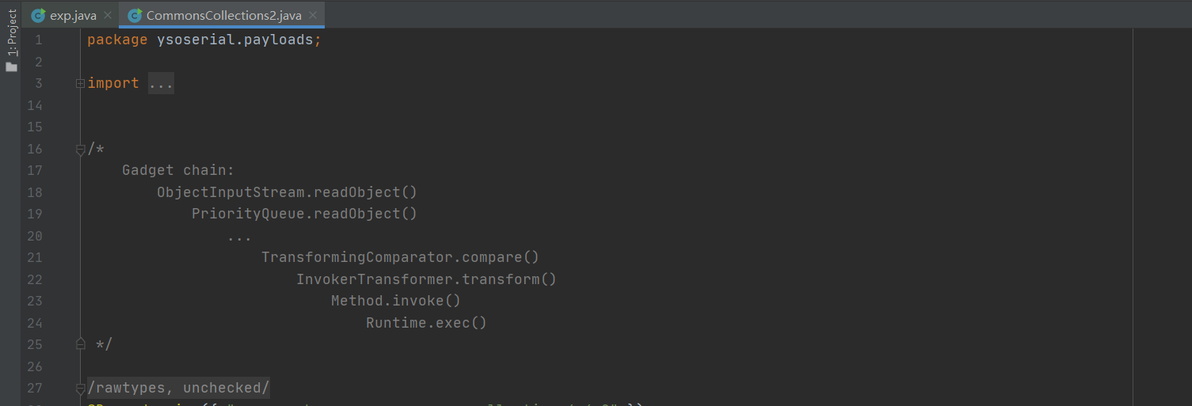Image resolution: width=1192 pixels, height=406 pixels.
Task: Close the CommonsCollections2.java tab
Action: (x=313, y=16)
